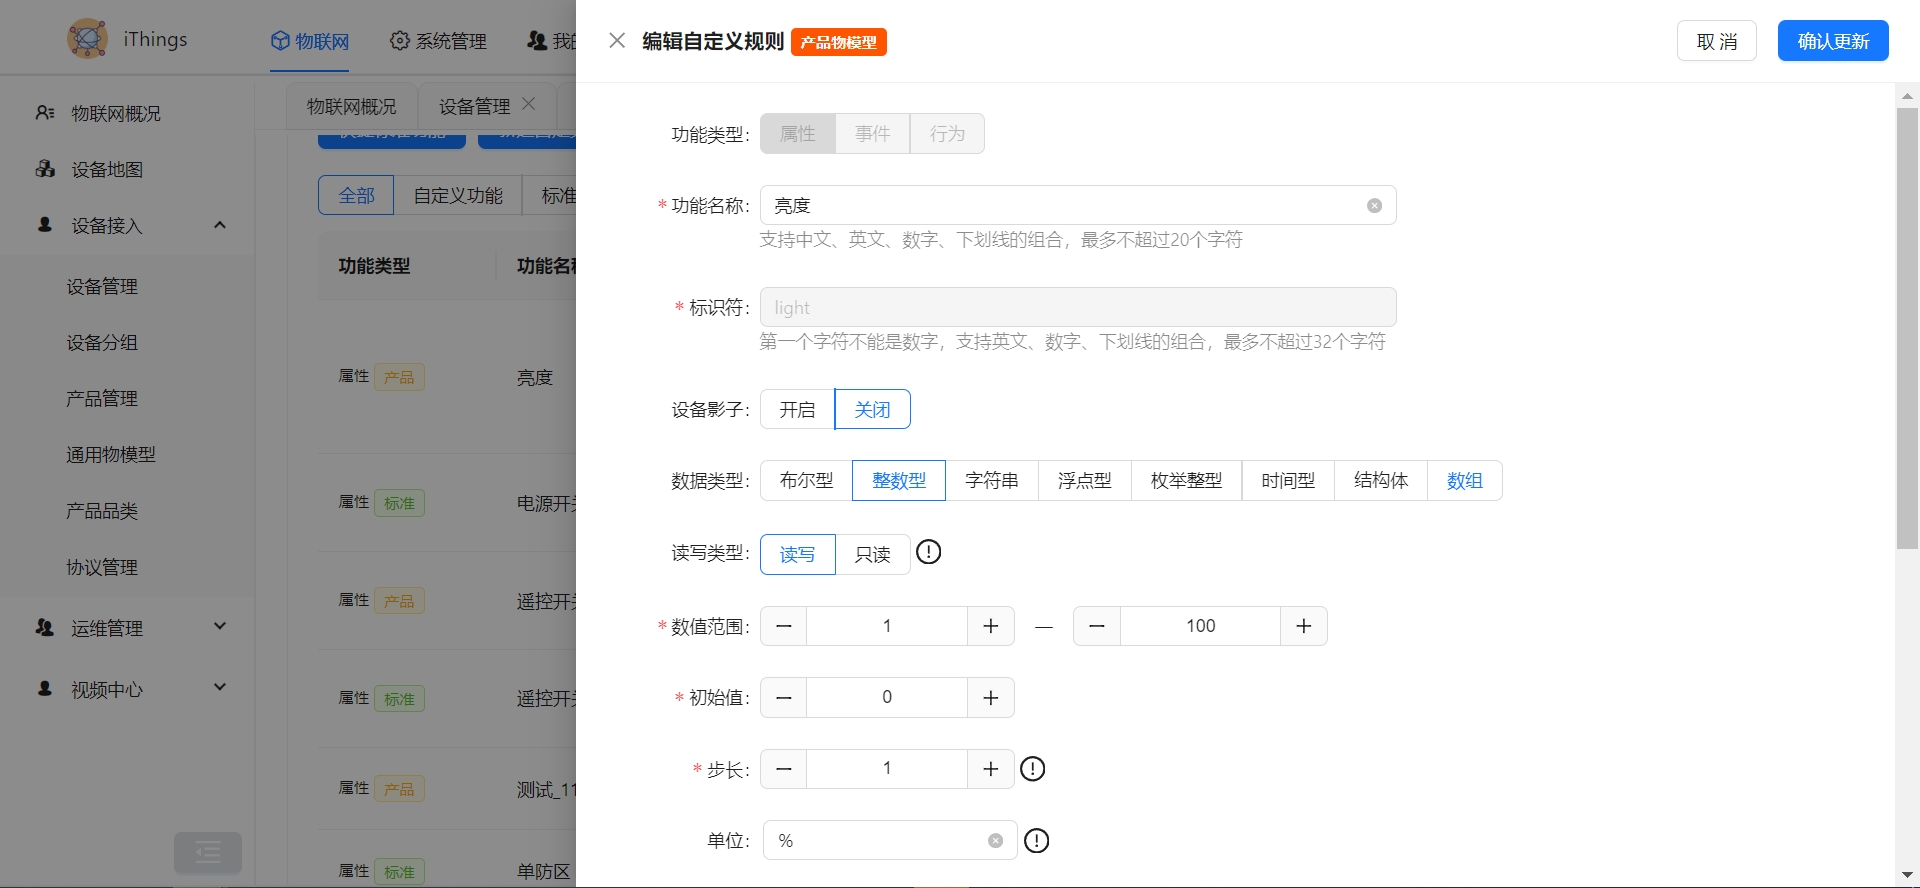Image resolution: width=1920 pixels, height=888 pixels.
Task: Click the info icon next to 读写类型
Action: coord(928,552)
